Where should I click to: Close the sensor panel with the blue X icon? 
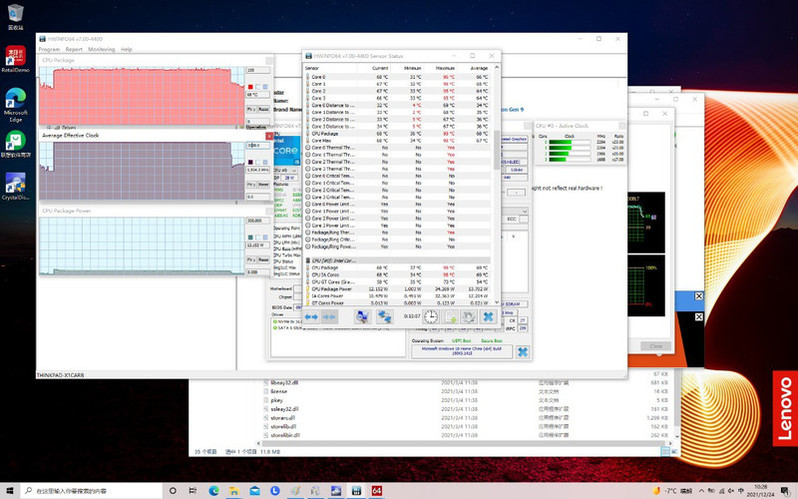coord(488,316)
